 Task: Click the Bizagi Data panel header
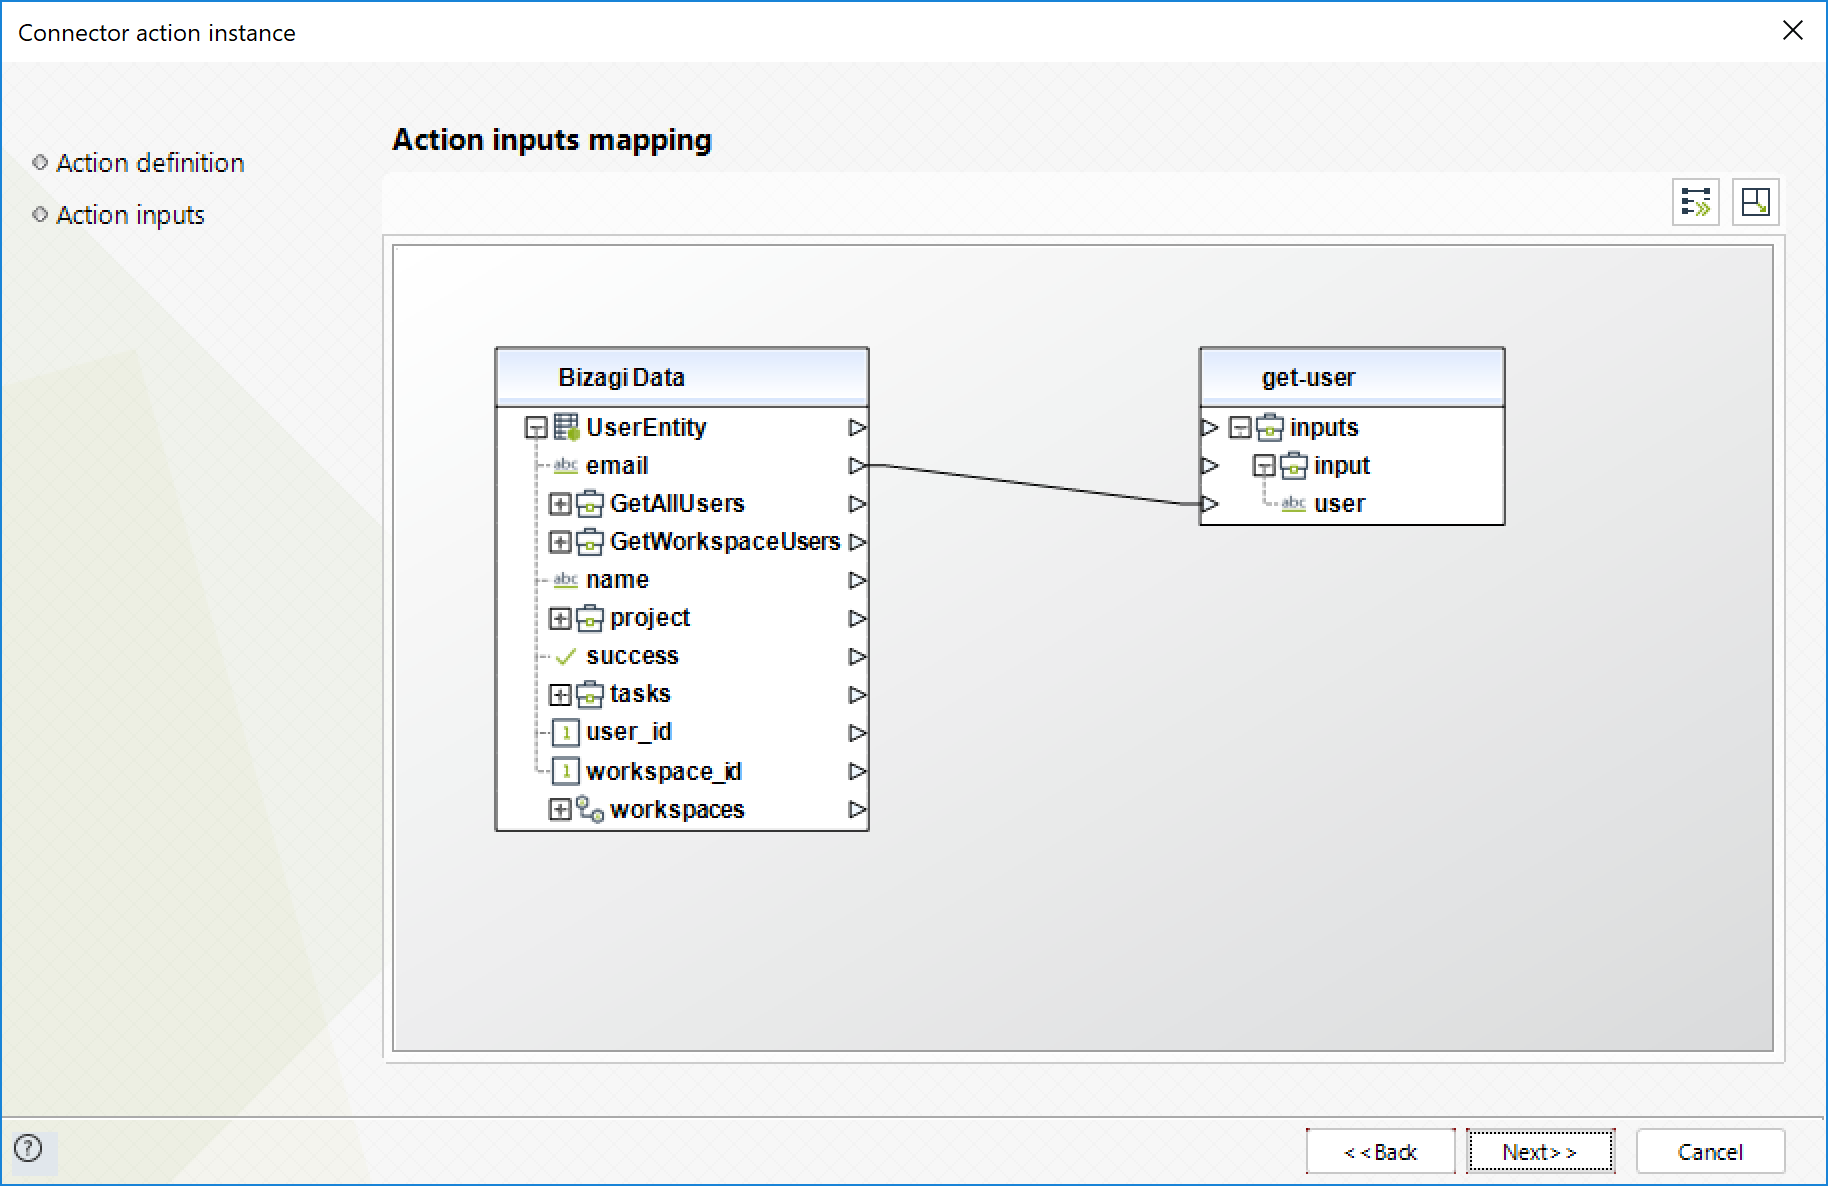click(682, 377)
